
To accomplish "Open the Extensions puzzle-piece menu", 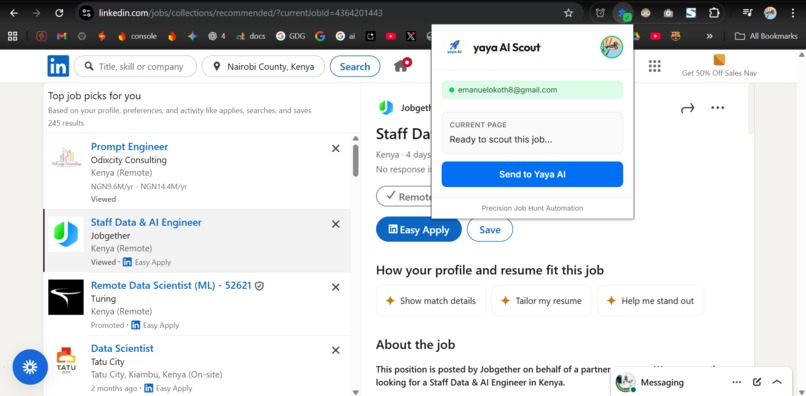I will click(x=714, y=13).
